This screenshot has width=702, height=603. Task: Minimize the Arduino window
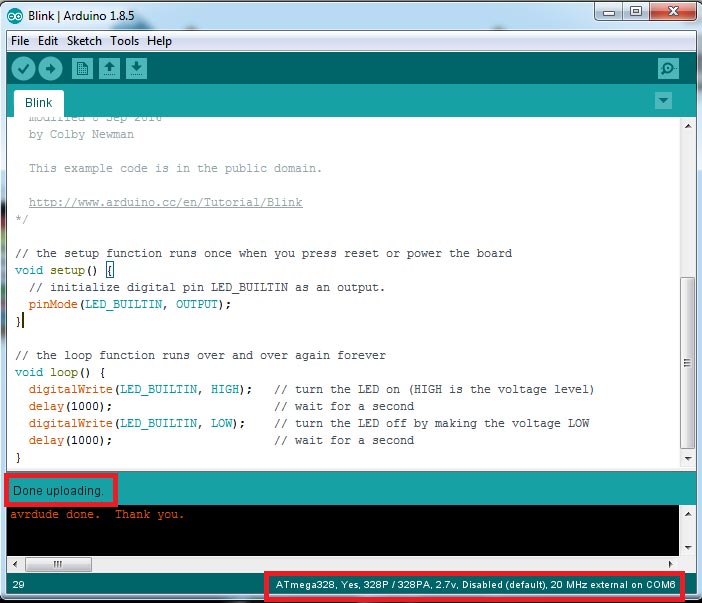[x=608, y=12]
